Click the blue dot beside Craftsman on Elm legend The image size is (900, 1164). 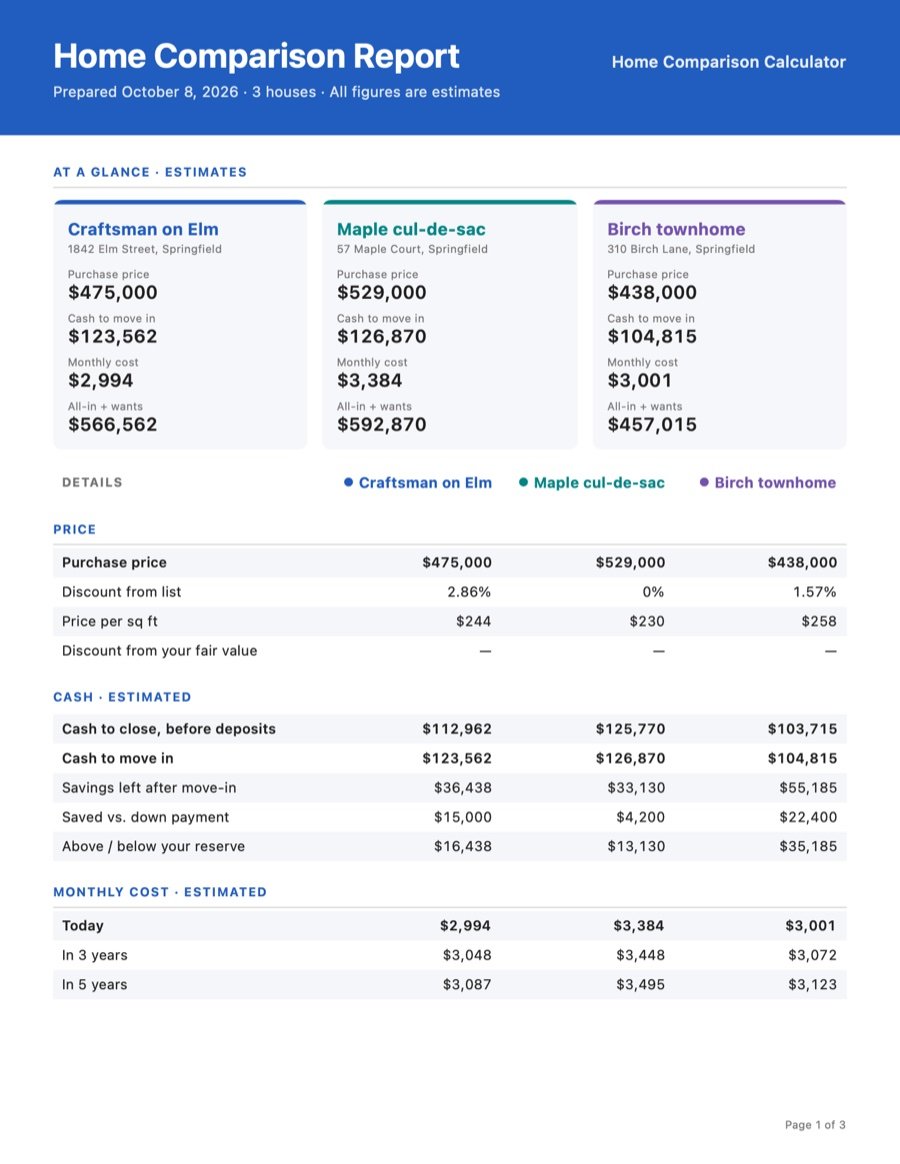348,483
